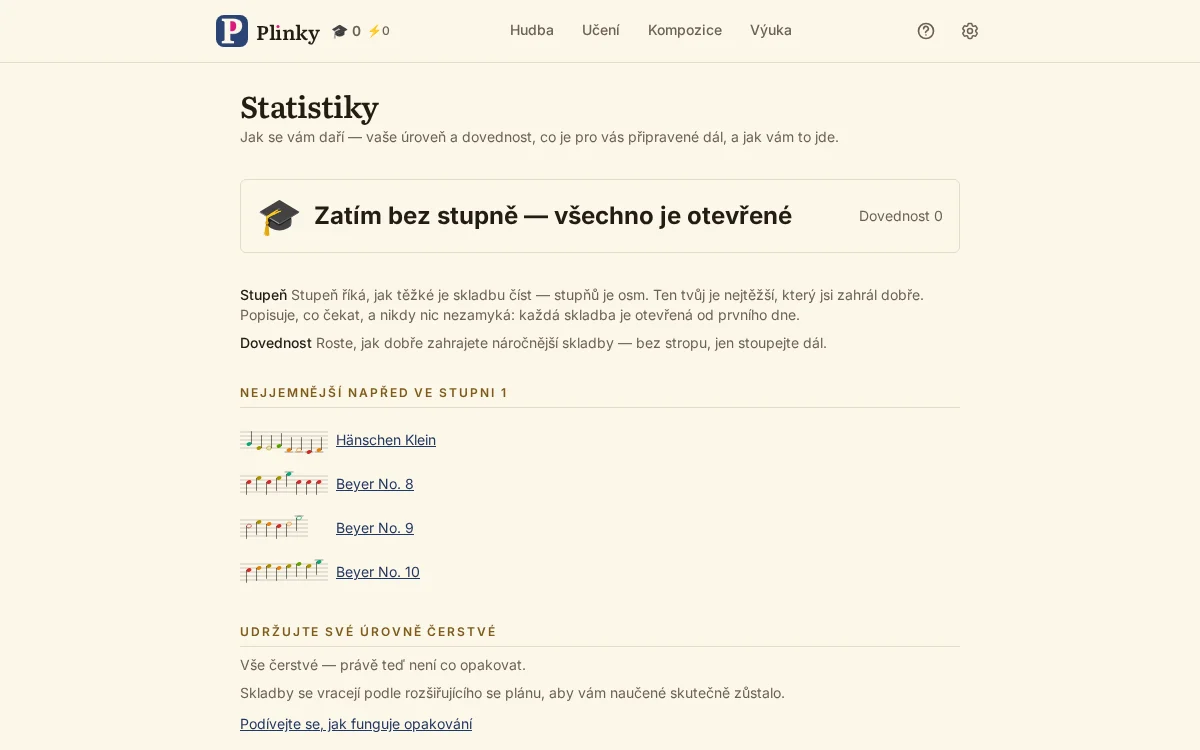The image size is (1200, 750).
Task: Open the Beyer No. 10 link
Action: (x=378, y=572)
